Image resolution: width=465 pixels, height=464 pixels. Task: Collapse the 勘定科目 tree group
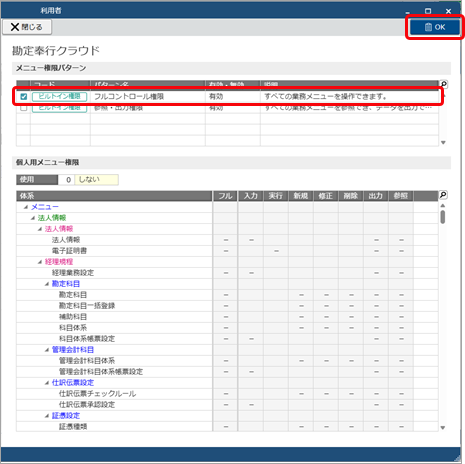[x=47, y=284]
